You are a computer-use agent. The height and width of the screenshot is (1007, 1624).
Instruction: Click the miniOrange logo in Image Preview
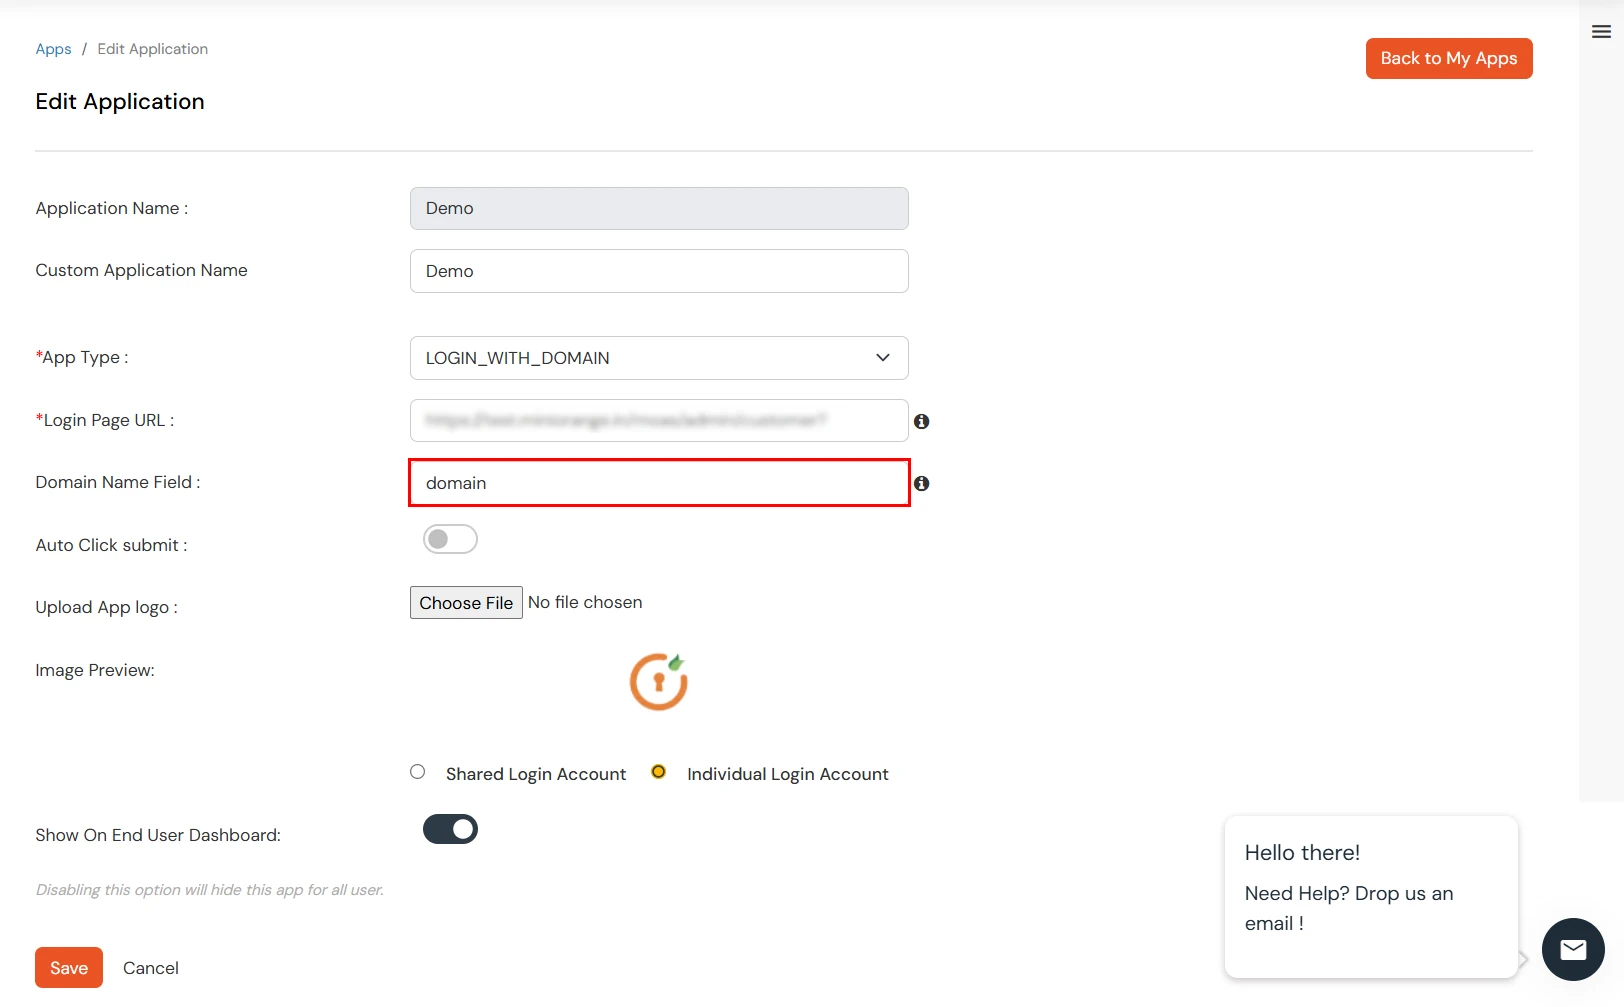pyautogui.click(x=658, y=681)
